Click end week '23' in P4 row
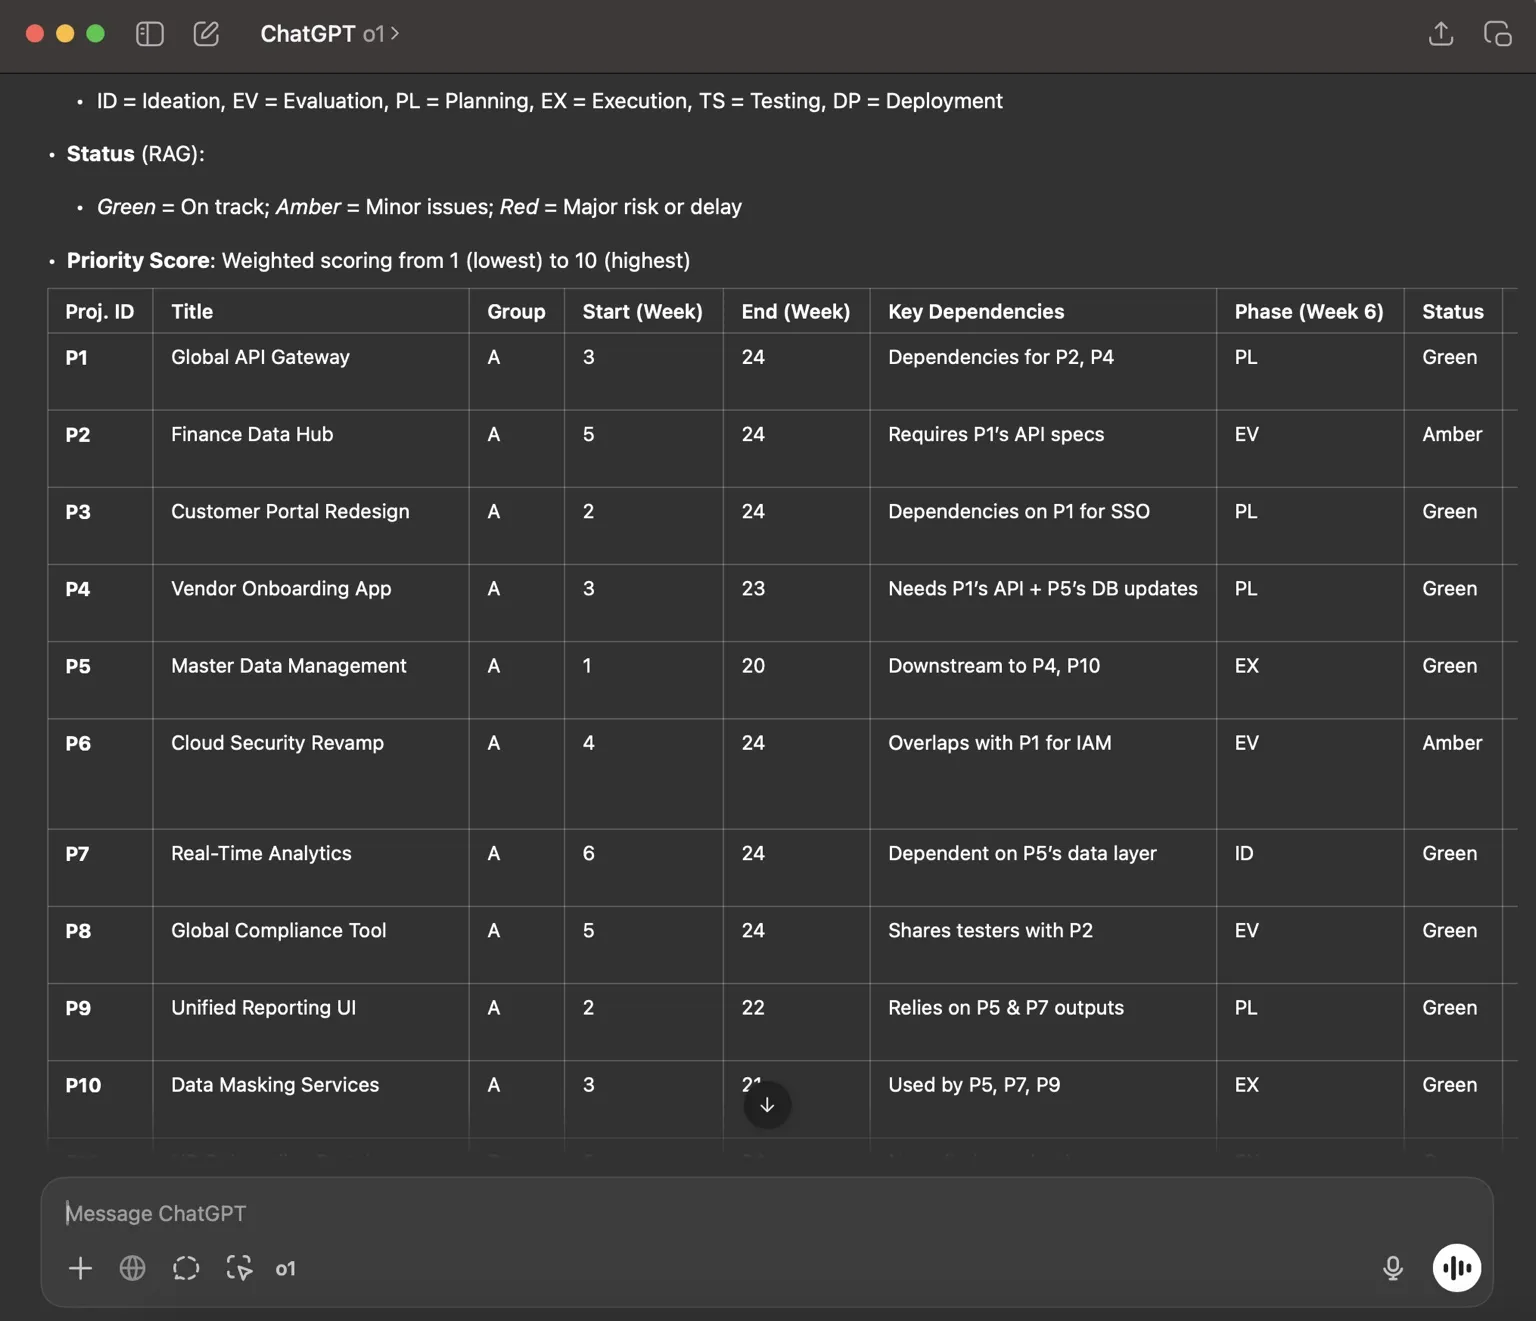The image size is (1536, 1321). click(x=753, y=588)
